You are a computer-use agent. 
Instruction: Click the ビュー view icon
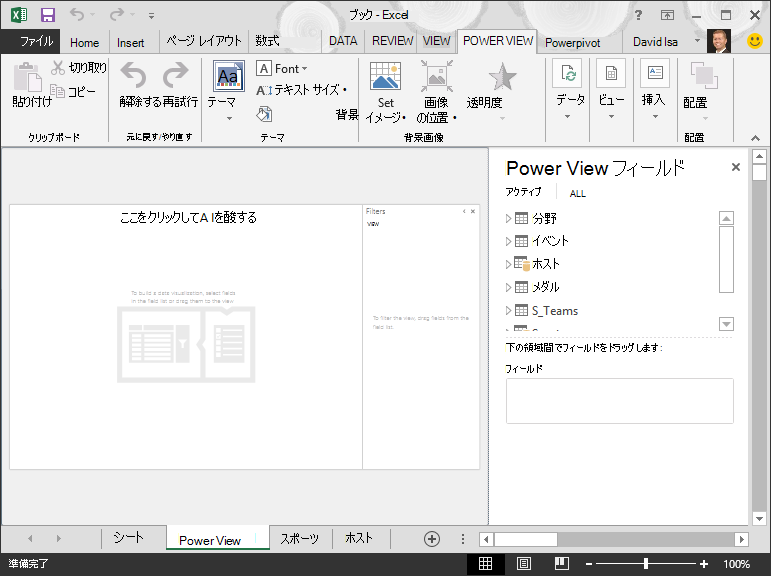pyautogui.click(x=611, y=73)
